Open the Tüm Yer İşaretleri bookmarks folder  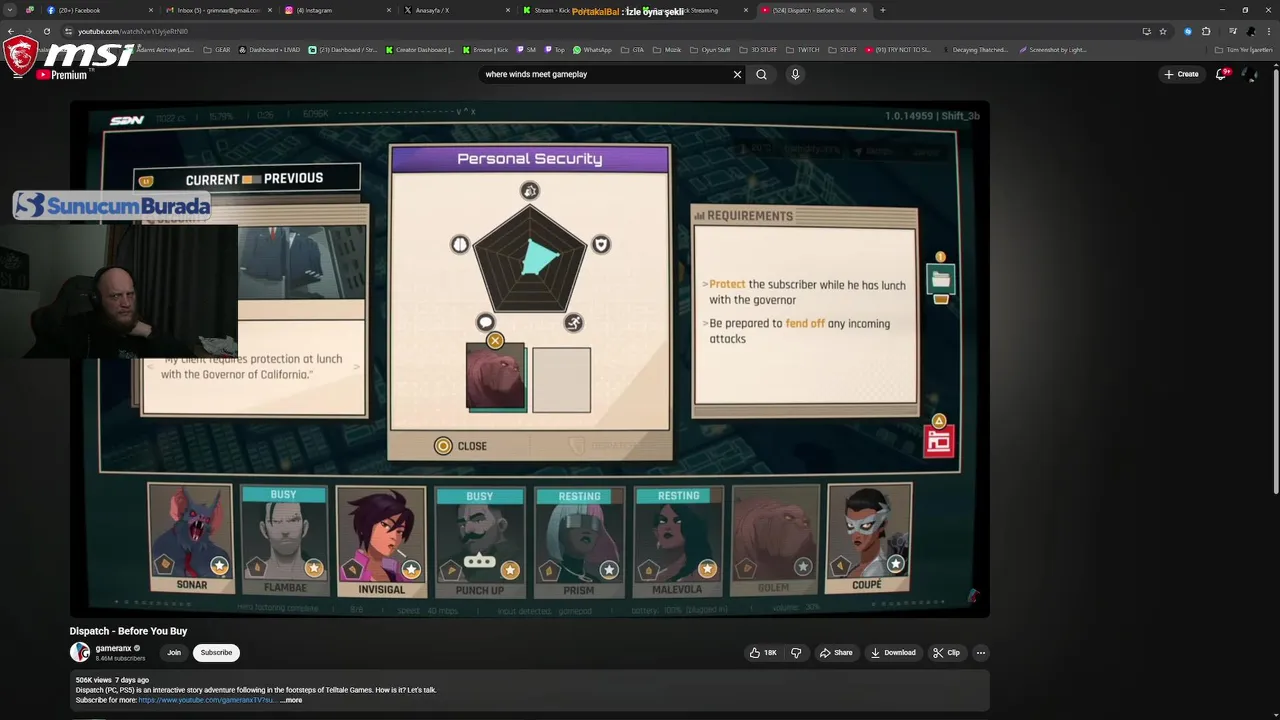(1244, 50)
